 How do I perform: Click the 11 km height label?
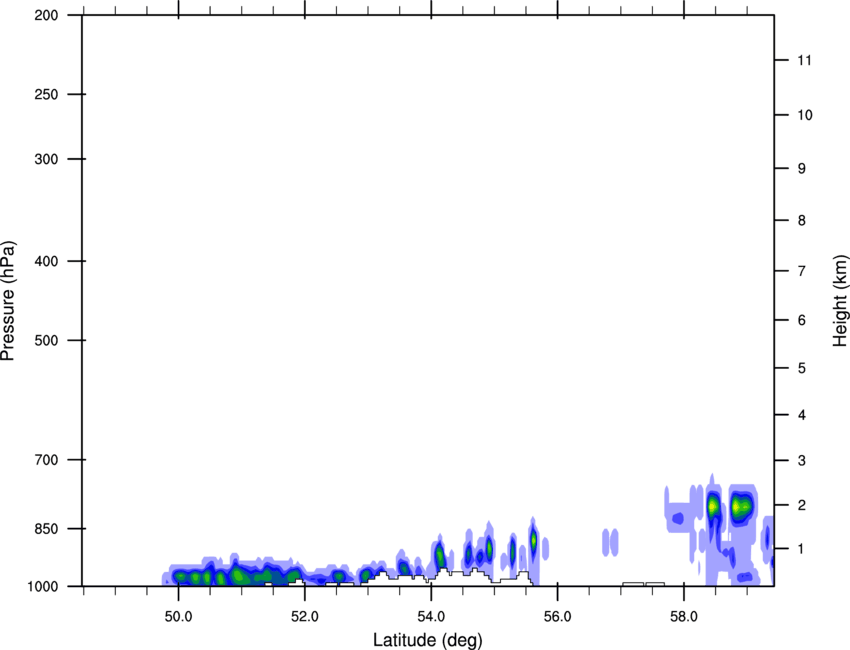click(x=804, y=60)
